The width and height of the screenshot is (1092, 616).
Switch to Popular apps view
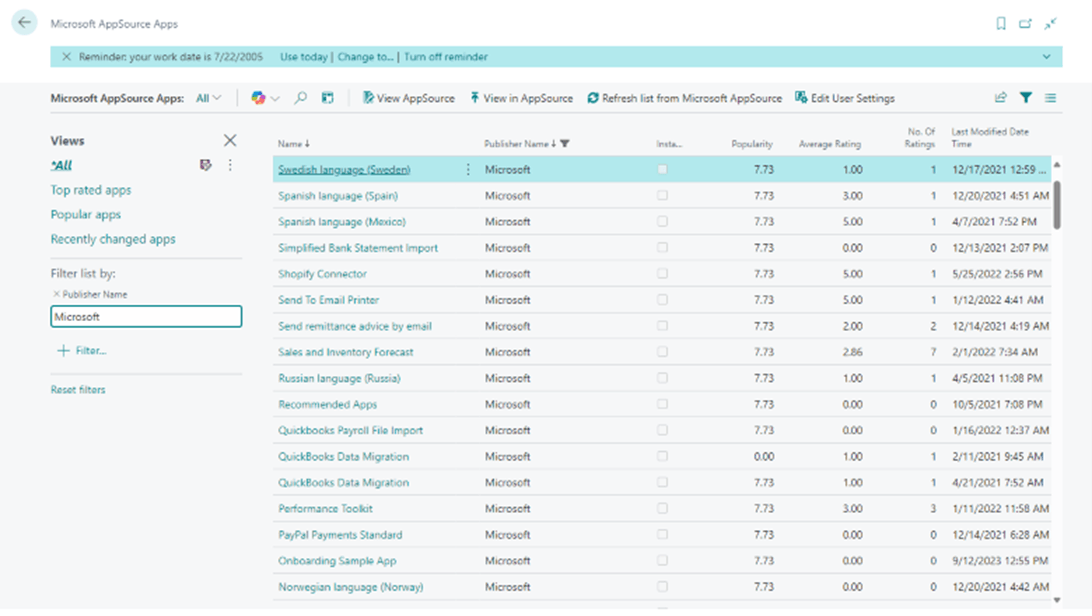[x=86, y=214]
